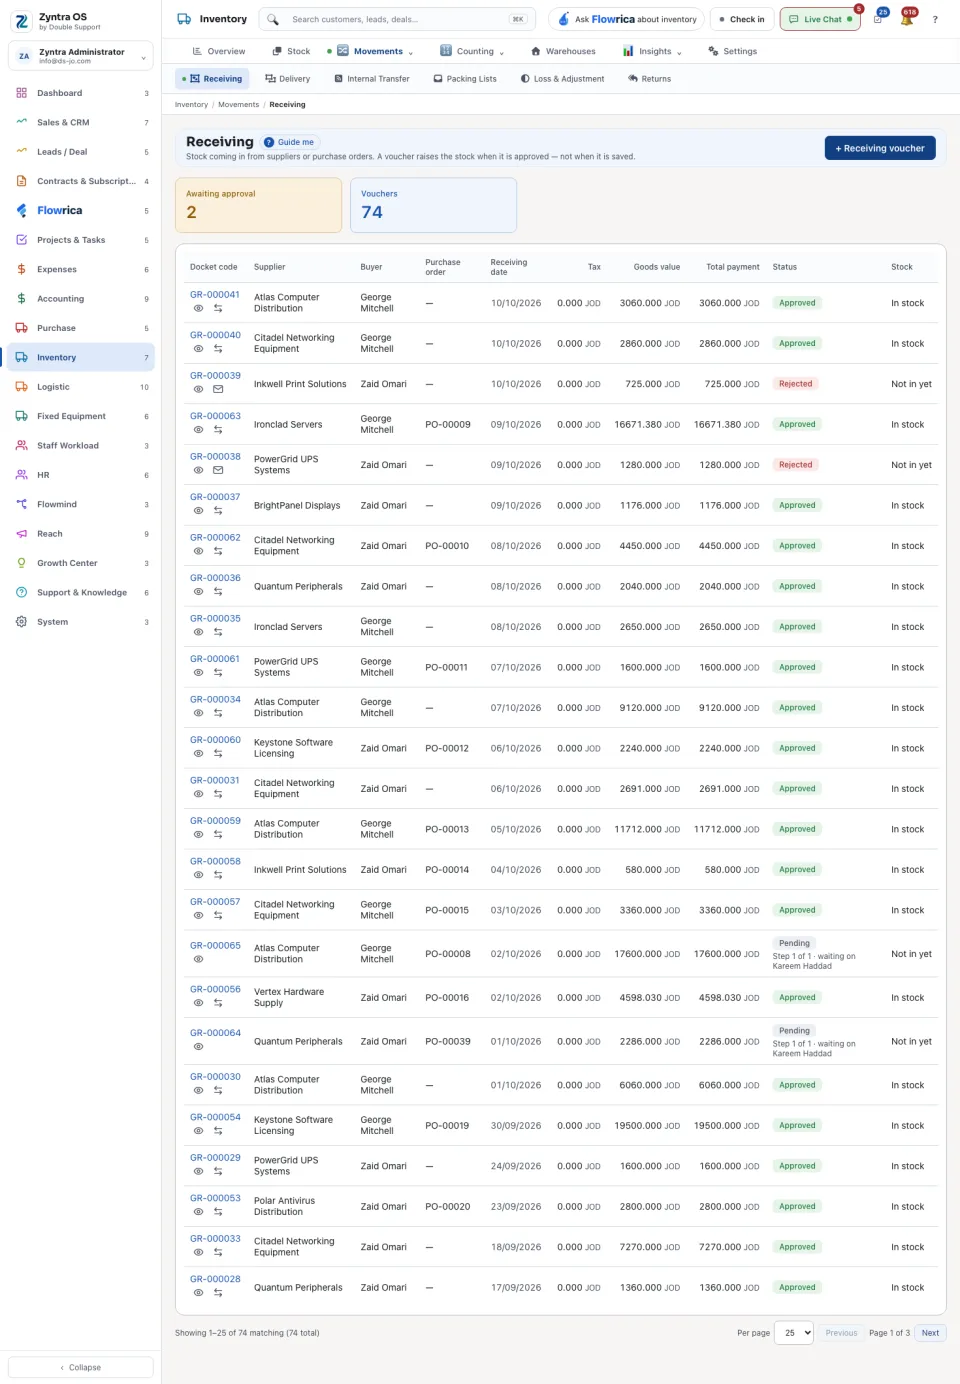Select the Returns sub-tab

[650, 79]
